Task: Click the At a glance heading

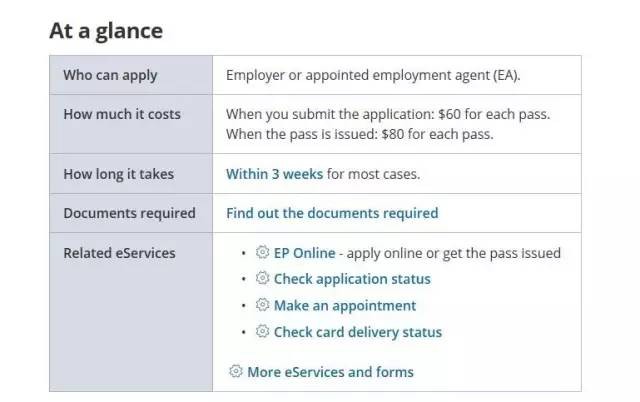Action: tap(106, 31)
